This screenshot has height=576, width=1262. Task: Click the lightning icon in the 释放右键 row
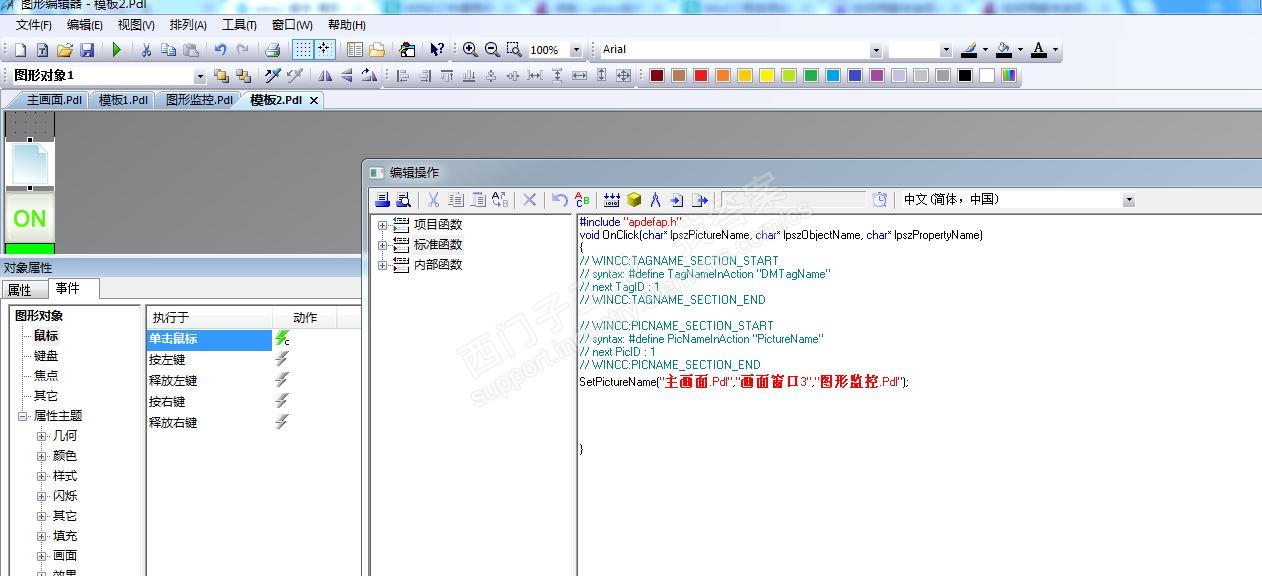pyautogui.click(x=282, y=422)
